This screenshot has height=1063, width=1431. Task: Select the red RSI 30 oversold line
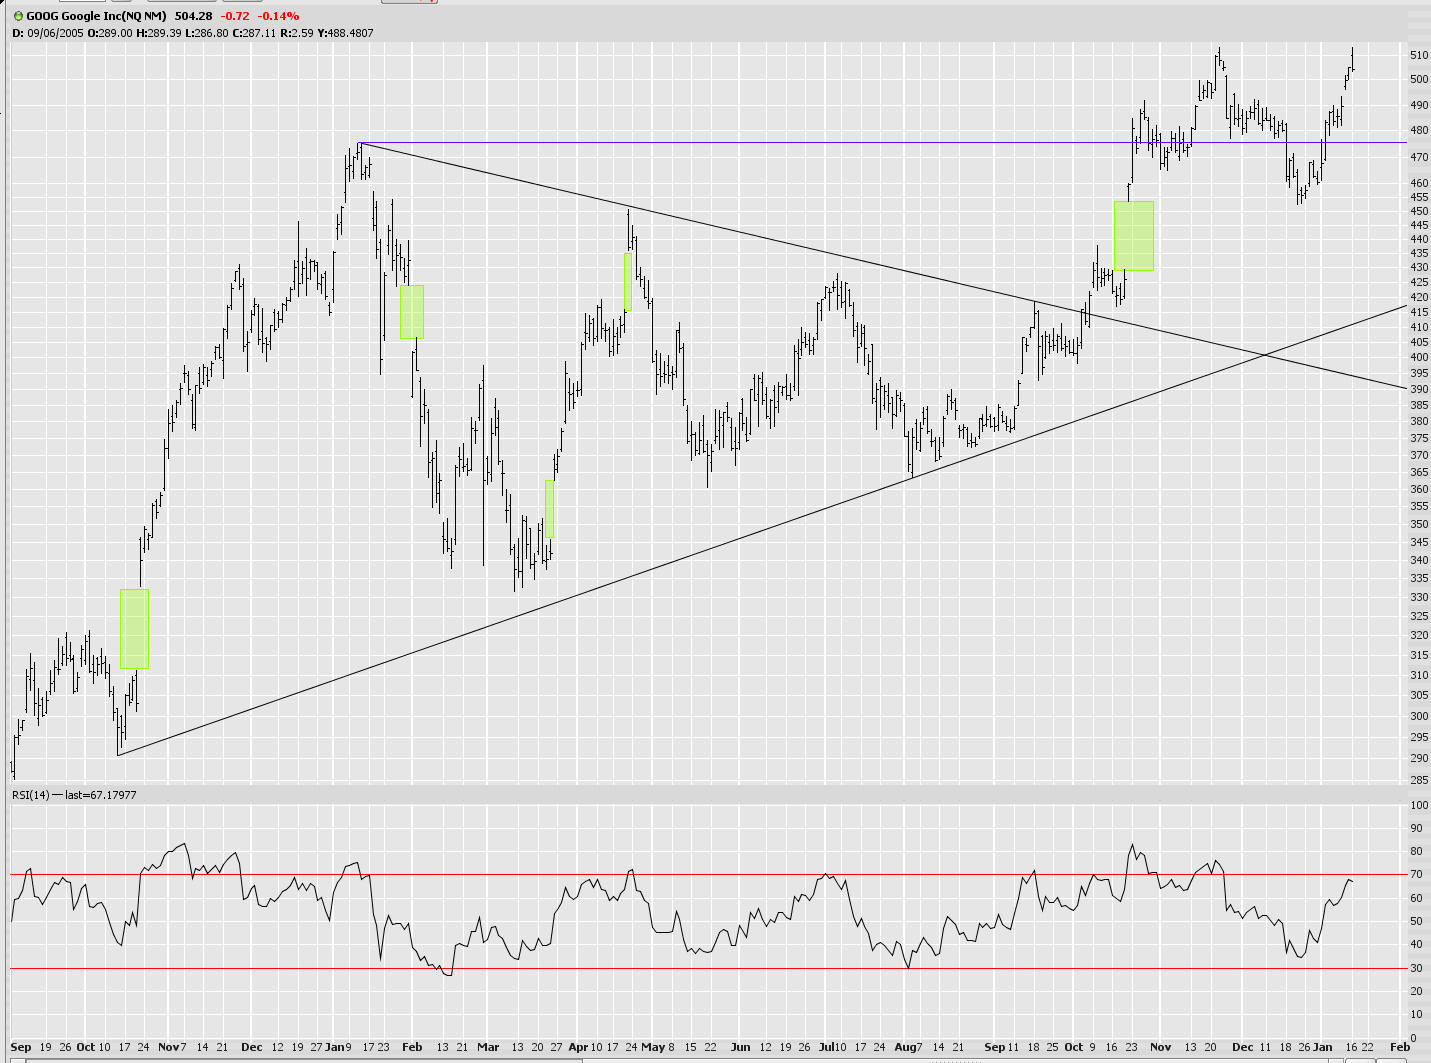tap(708, 968)
